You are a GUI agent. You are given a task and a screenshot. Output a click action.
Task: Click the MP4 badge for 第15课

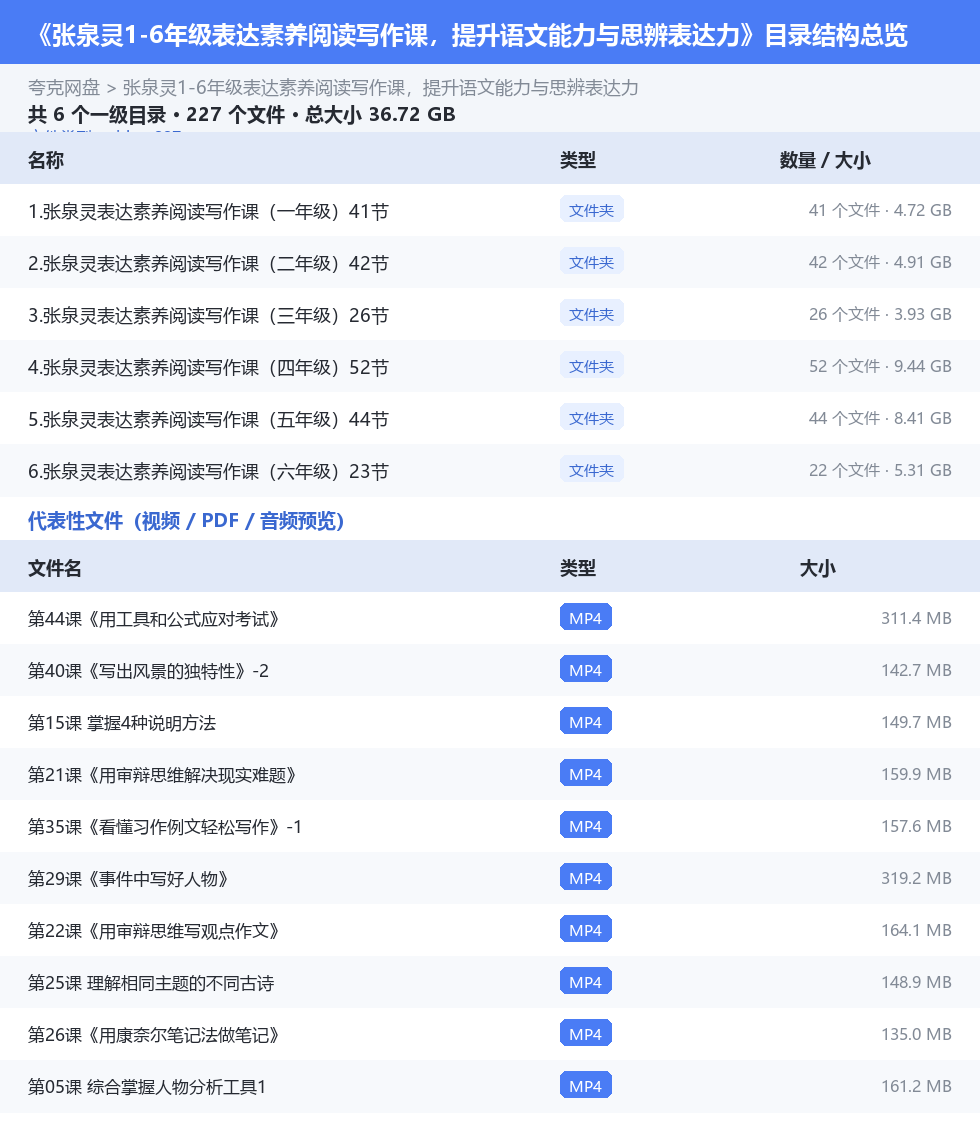click(586, 722)
